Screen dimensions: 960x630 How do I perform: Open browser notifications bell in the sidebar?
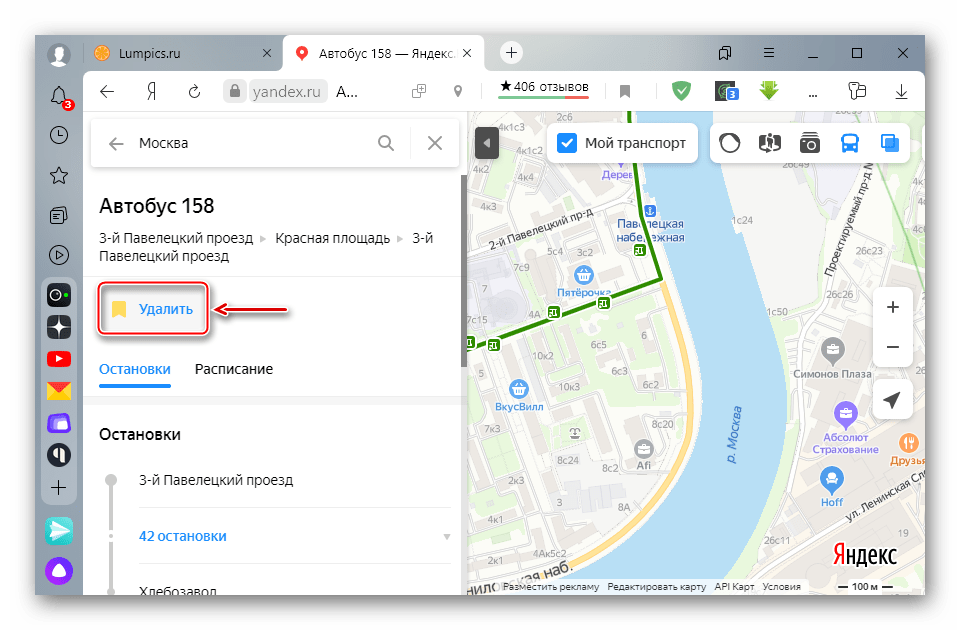(x=59, y=95)
